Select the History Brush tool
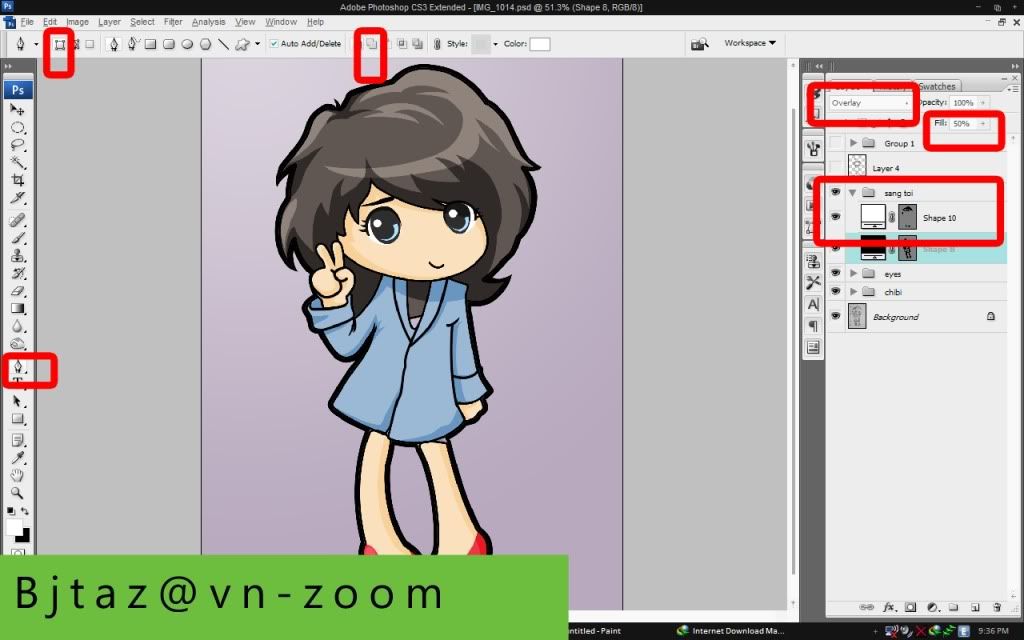1024x640 pixels. click(x=18, y=273)
